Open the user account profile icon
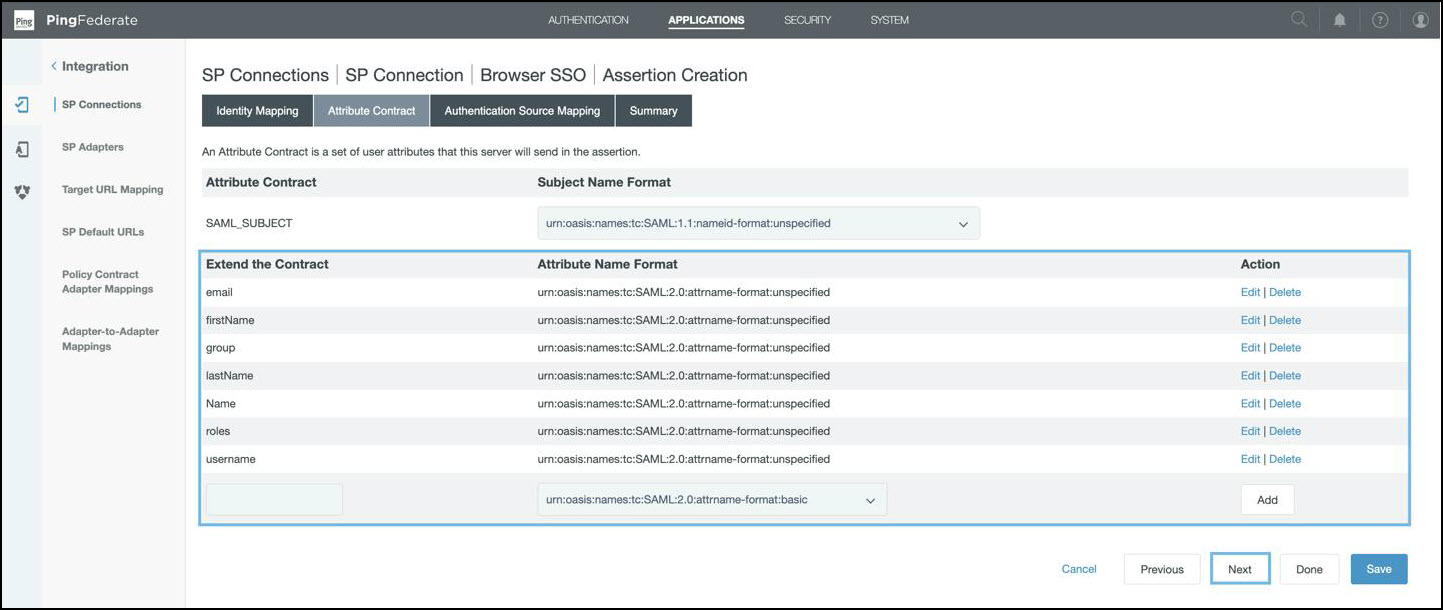 [1420, 20]
